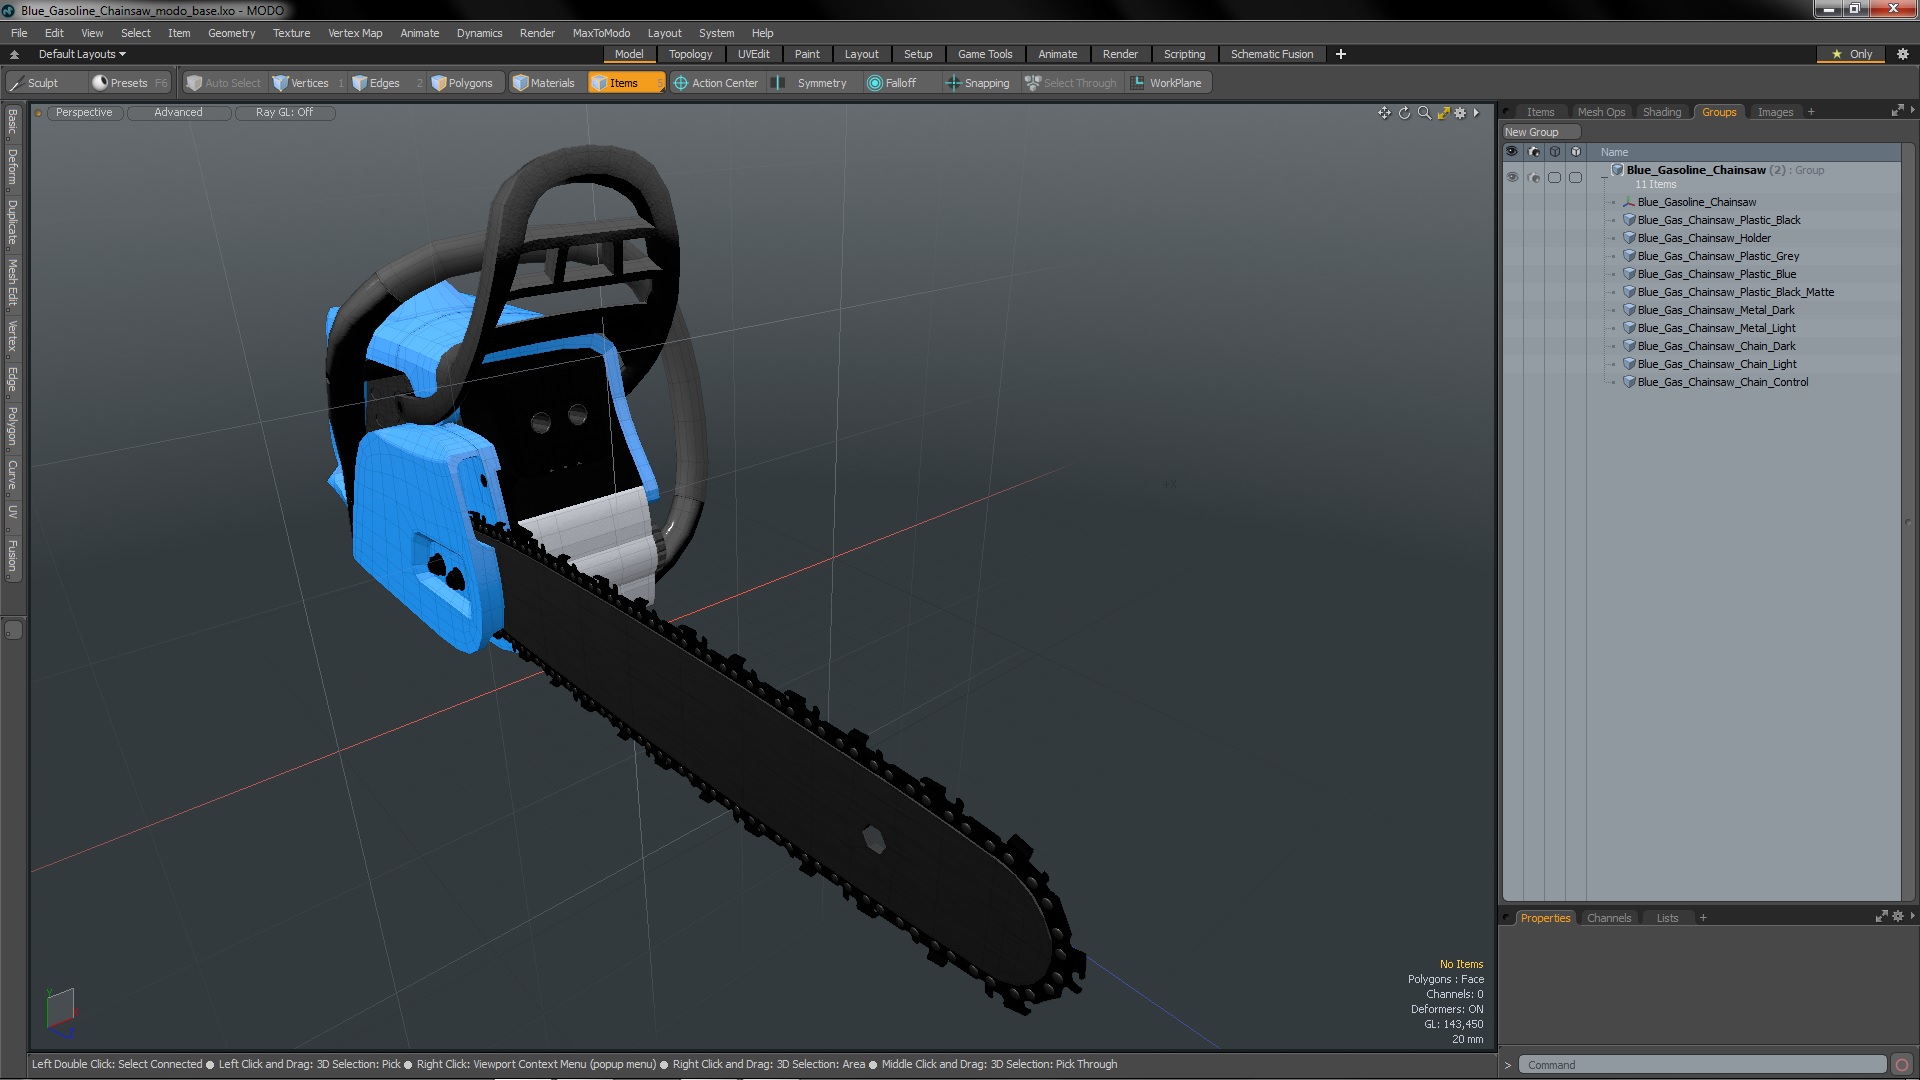Switch to the Channels tab
The image size is (1920, 1080).
coord(1608,918)
